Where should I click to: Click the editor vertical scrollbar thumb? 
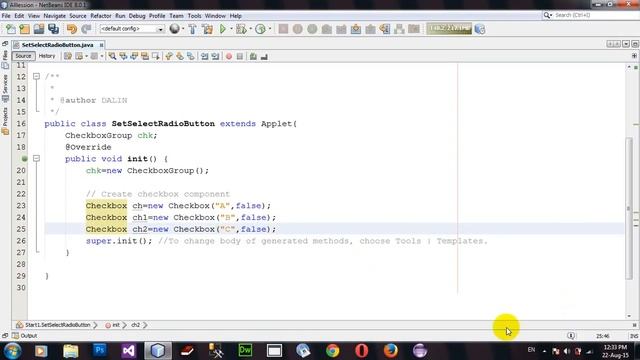629,208
